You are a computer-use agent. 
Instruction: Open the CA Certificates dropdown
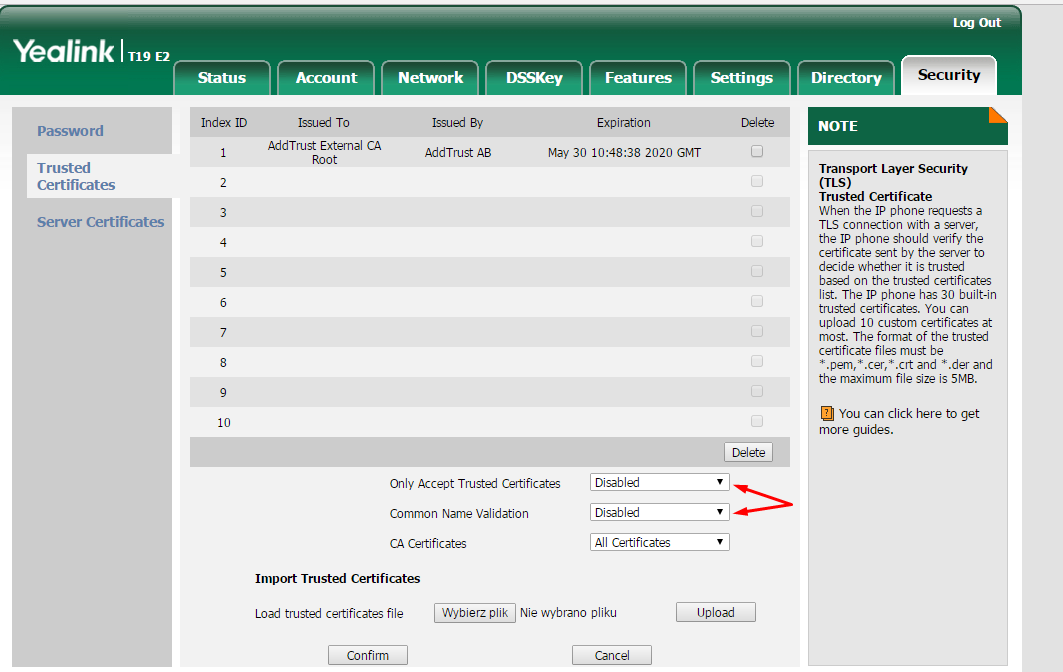click(659, 543)
